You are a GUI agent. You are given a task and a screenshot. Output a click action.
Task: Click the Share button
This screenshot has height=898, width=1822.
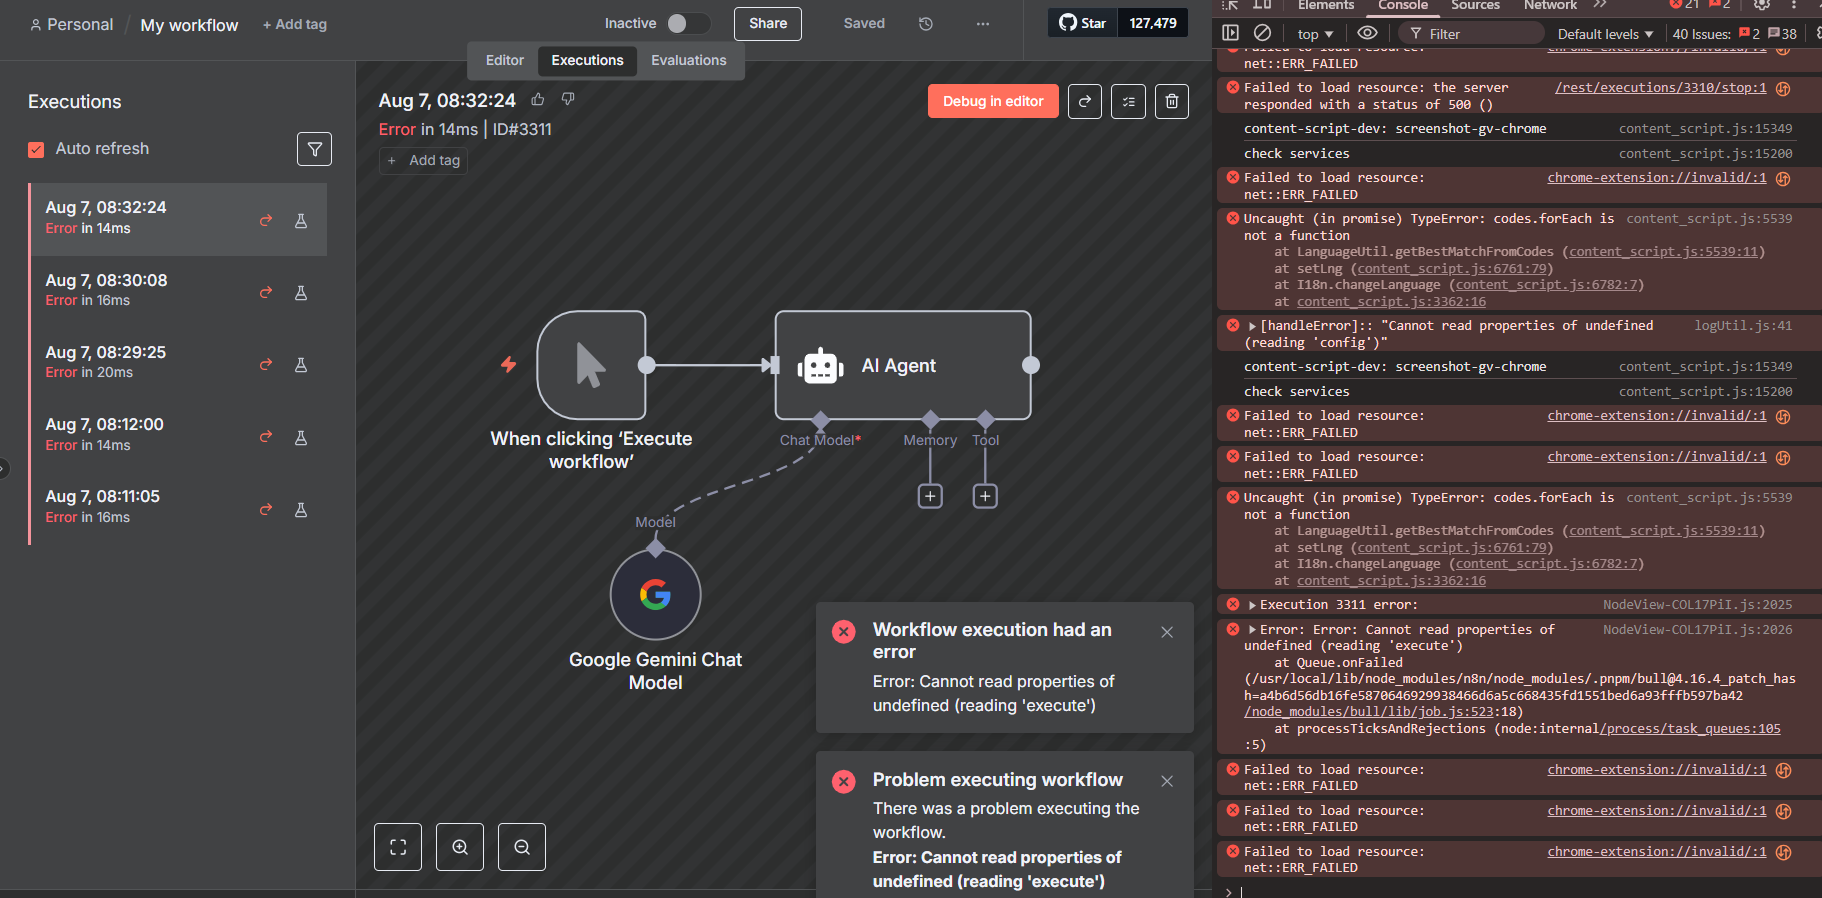767,24
